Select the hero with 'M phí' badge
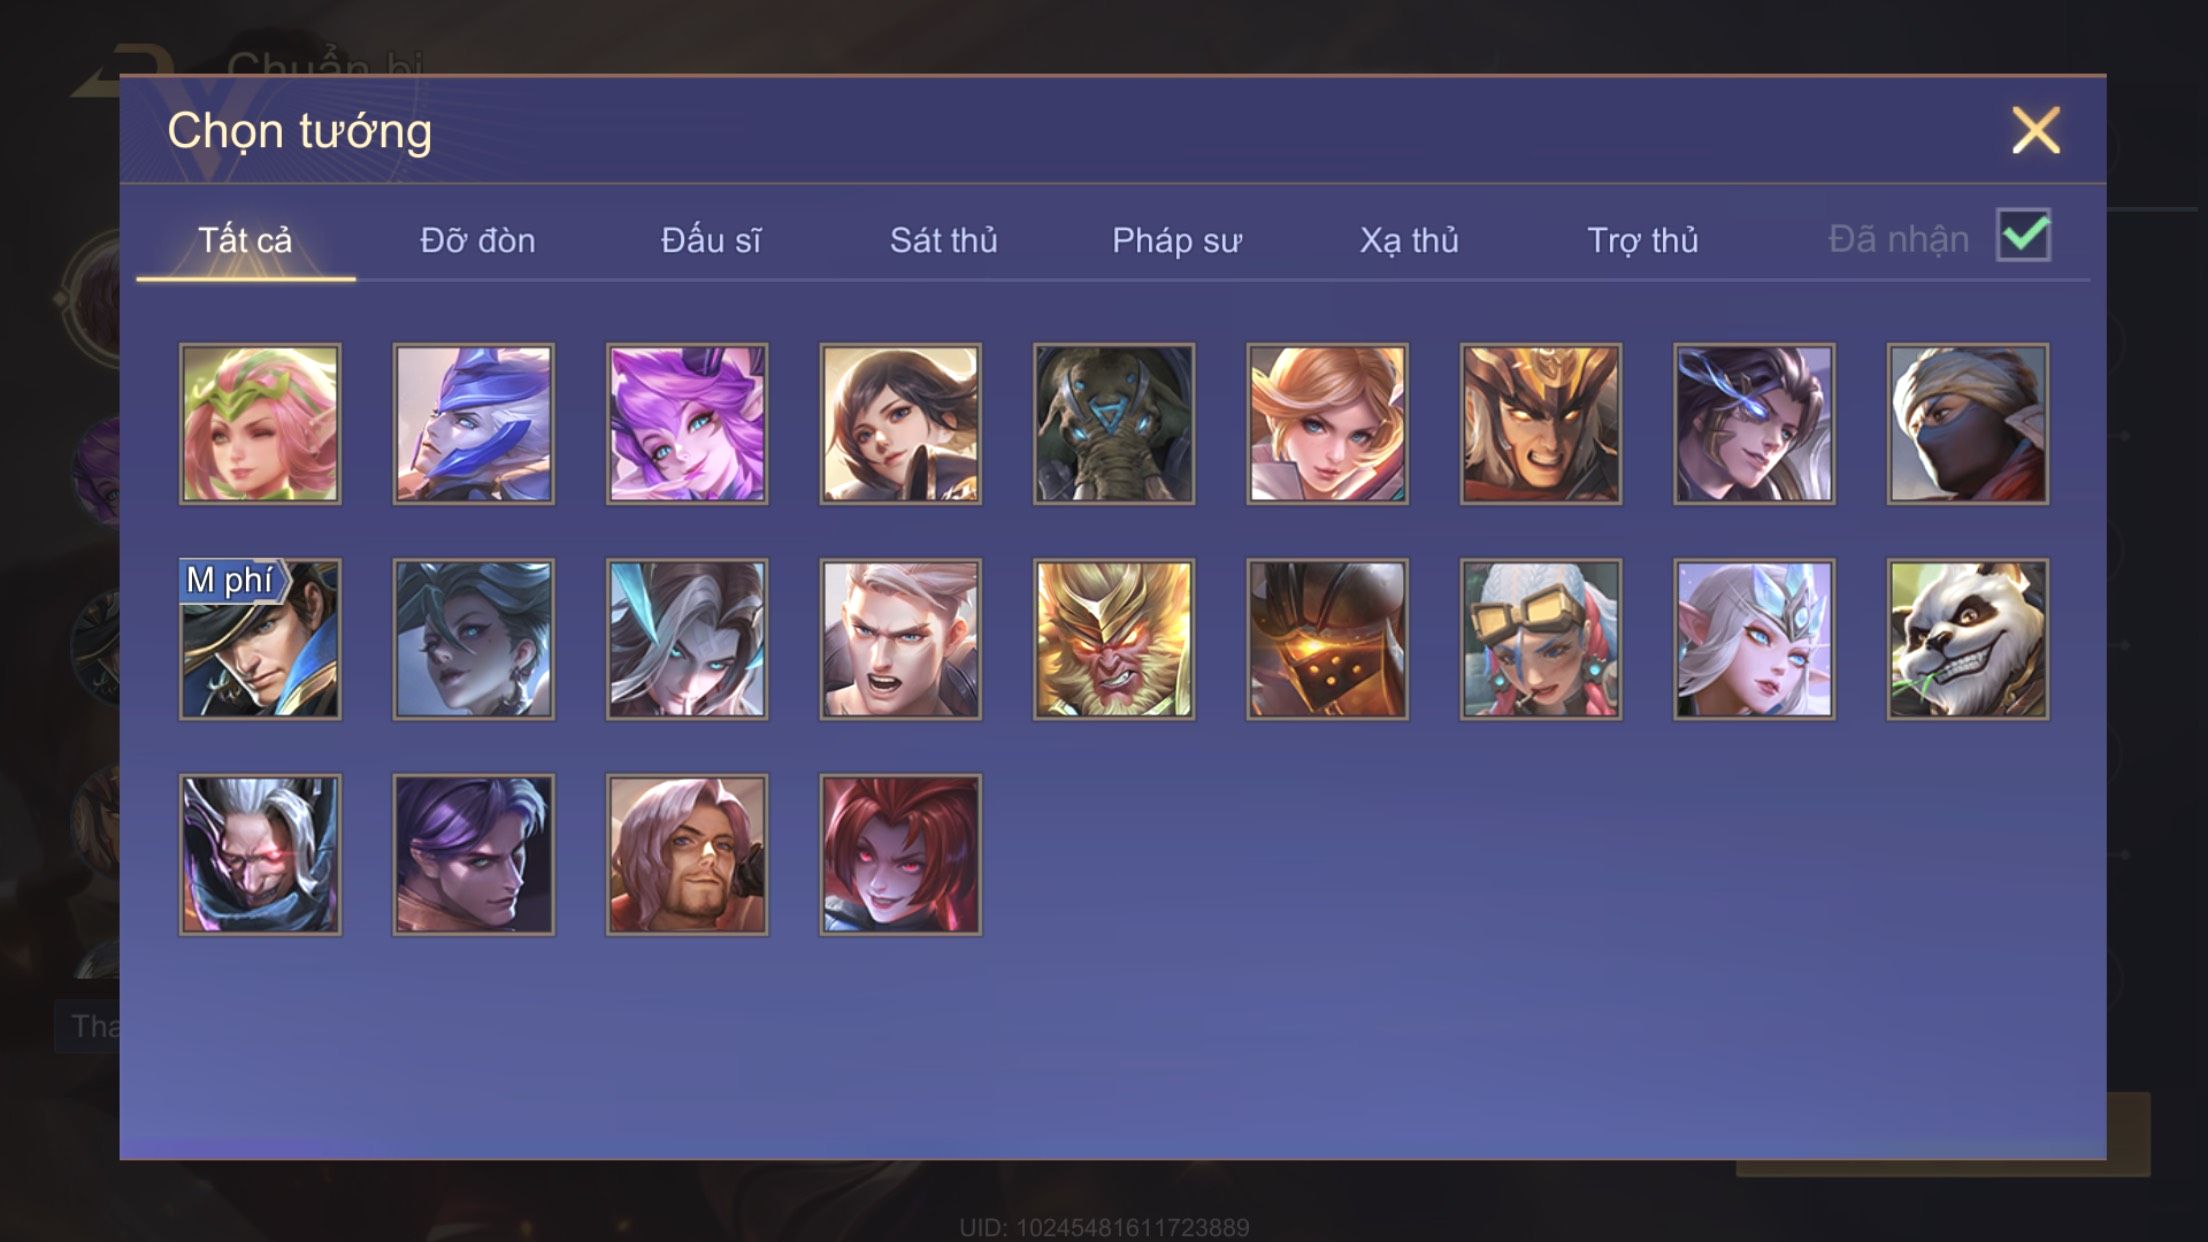The width and height of the screenshot is (2208, 1242). (x=260, y=639)
